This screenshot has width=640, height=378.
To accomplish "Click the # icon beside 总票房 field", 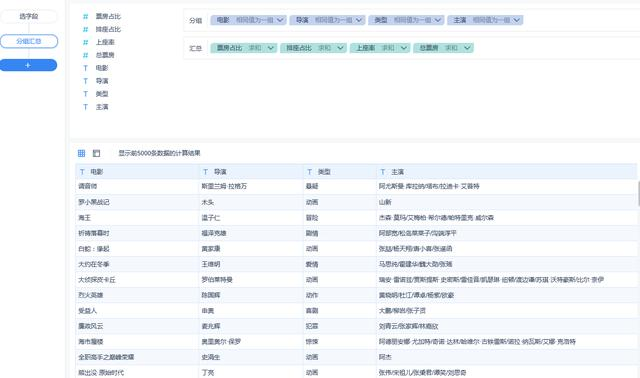I will click(x=85, y=55).
